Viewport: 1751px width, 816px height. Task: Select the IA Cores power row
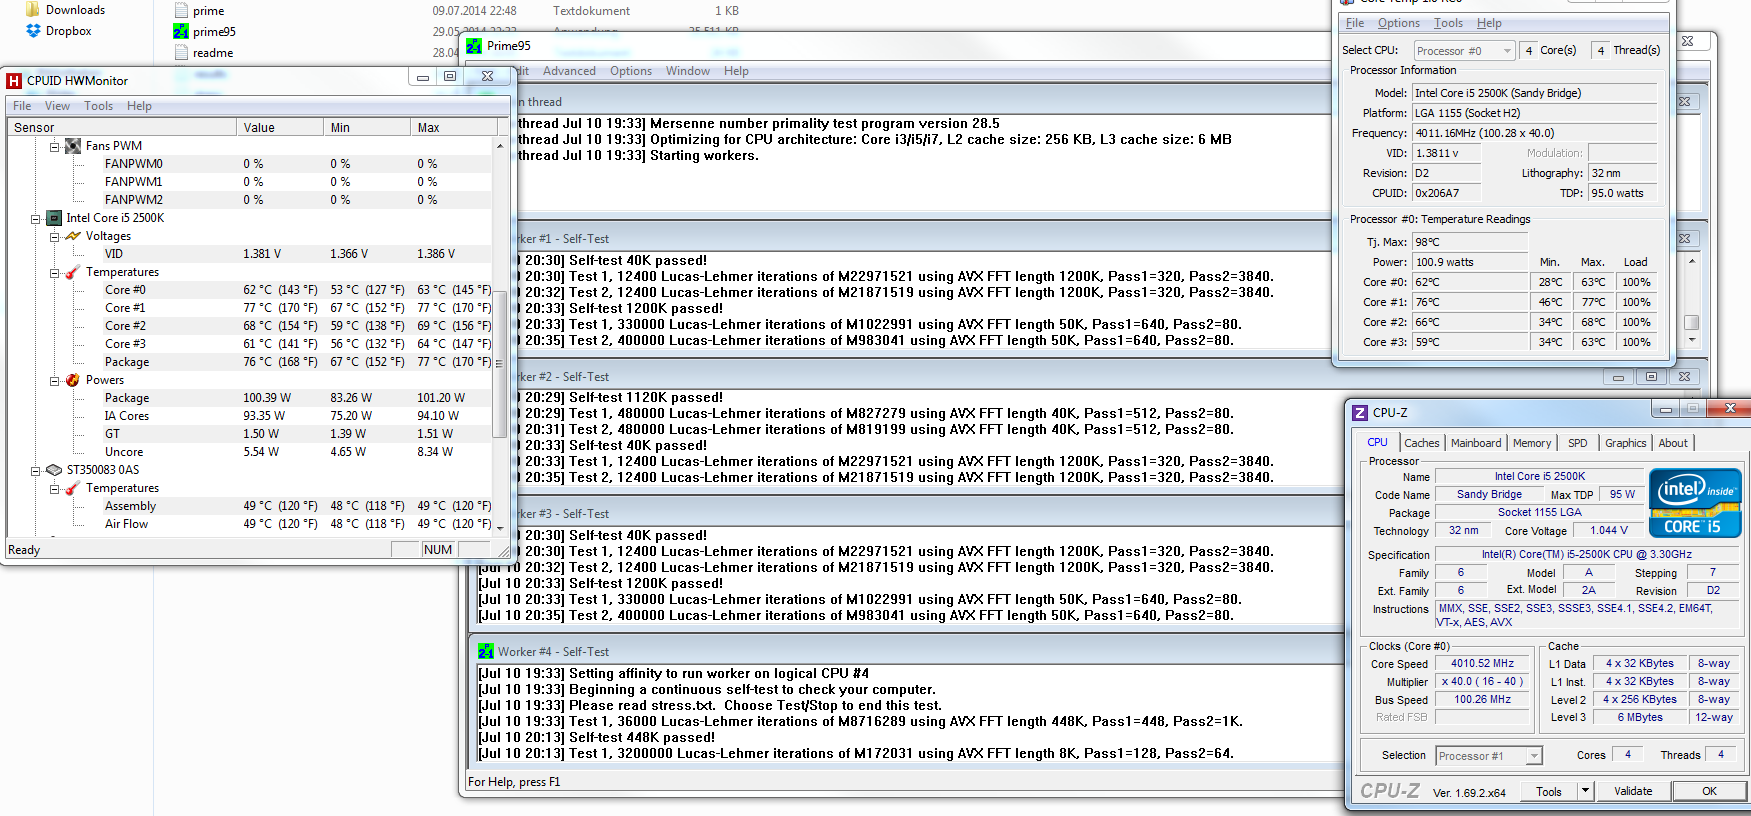click(250, 416)
